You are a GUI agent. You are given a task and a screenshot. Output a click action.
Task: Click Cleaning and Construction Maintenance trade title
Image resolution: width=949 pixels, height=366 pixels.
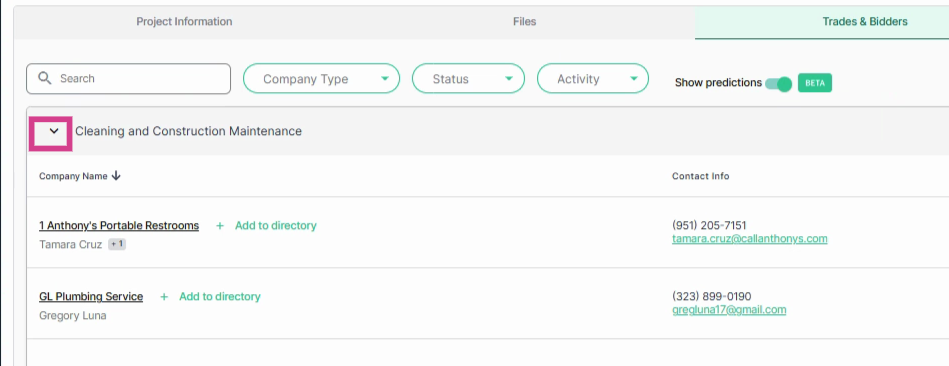point(188,131)
